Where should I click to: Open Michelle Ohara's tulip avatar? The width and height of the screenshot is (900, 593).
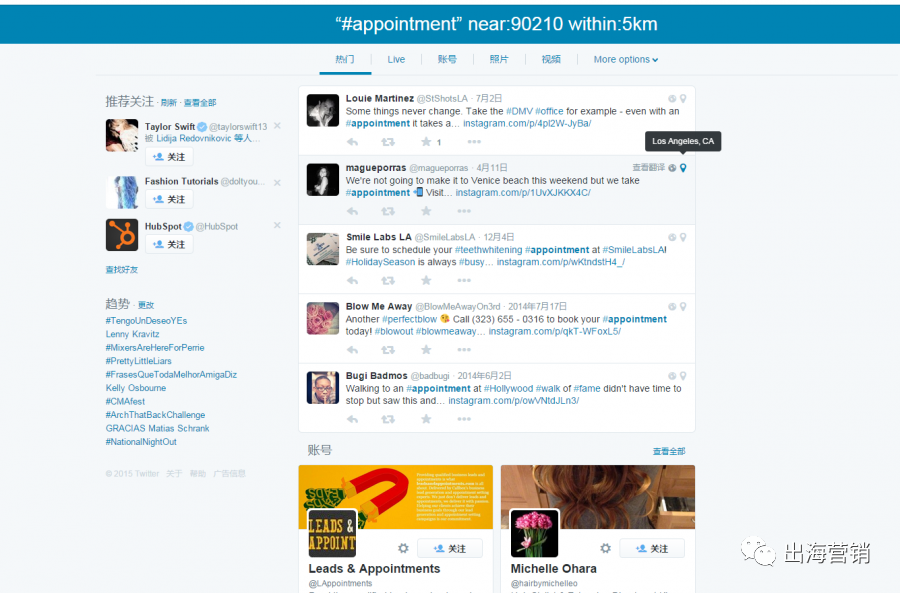coord(534,533)
